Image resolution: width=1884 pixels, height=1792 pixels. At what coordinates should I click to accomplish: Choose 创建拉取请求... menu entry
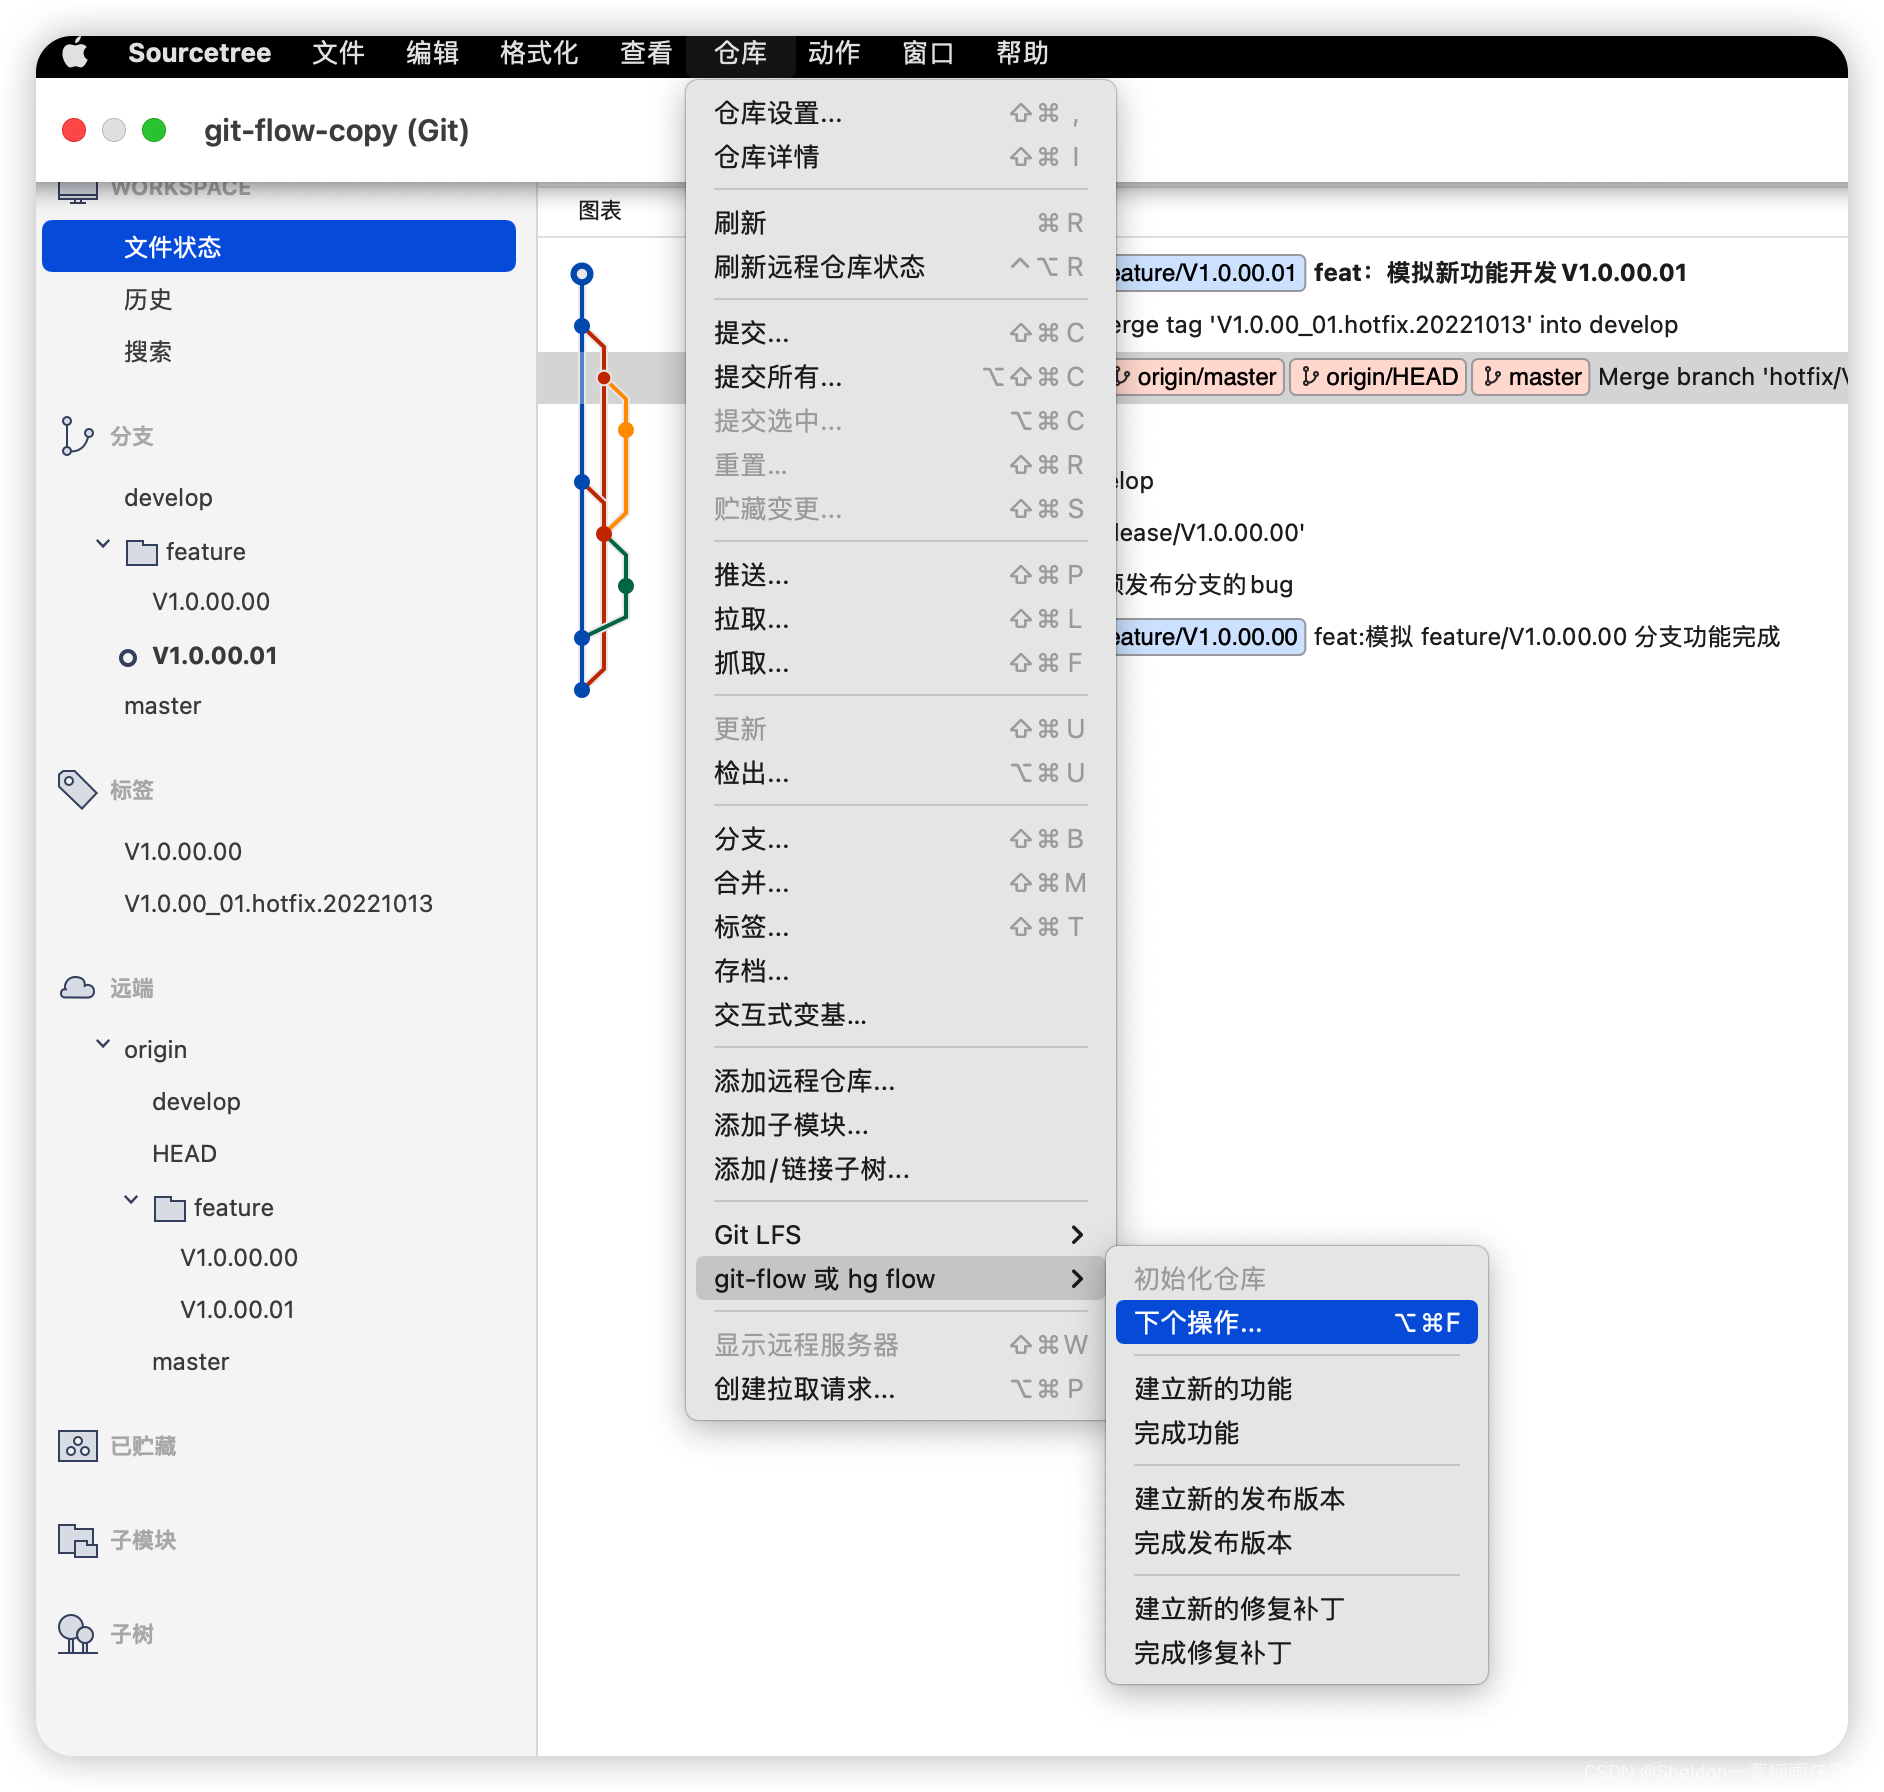pos(900,1389)
